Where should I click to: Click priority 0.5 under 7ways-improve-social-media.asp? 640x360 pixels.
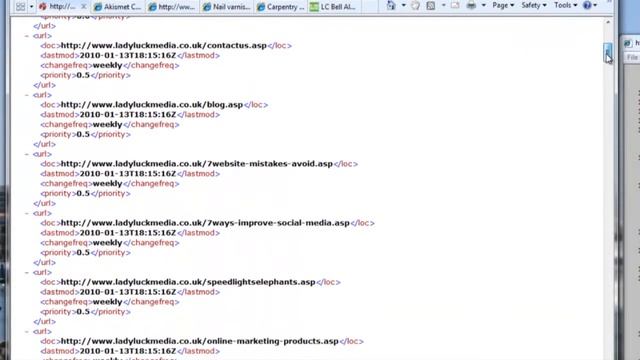(83, 253)
